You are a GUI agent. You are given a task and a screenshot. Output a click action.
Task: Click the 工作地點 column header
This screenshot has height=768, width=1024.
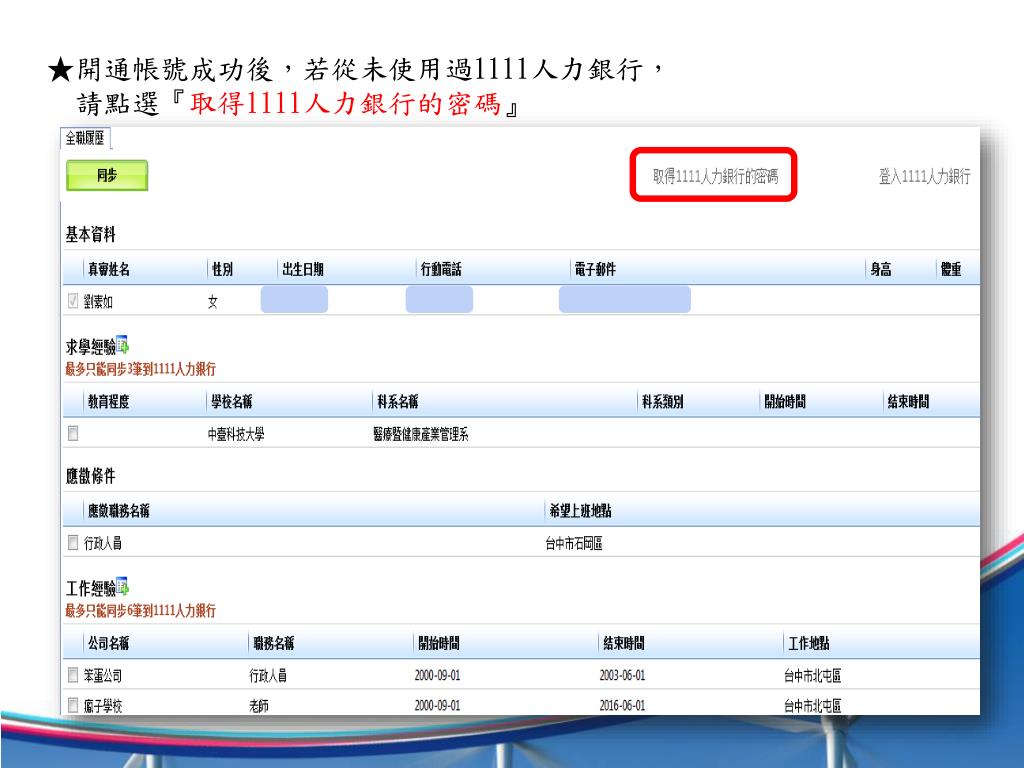[x=808, y=643]
